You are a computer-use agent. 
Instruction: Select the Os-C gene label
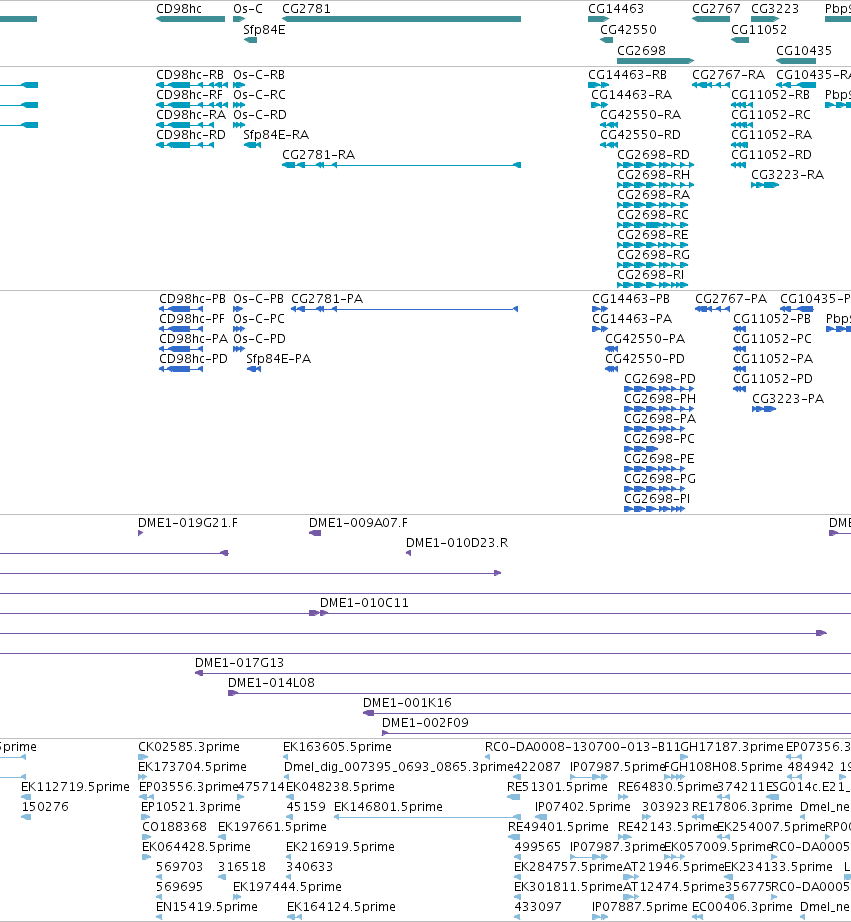(x=248, y=9)
